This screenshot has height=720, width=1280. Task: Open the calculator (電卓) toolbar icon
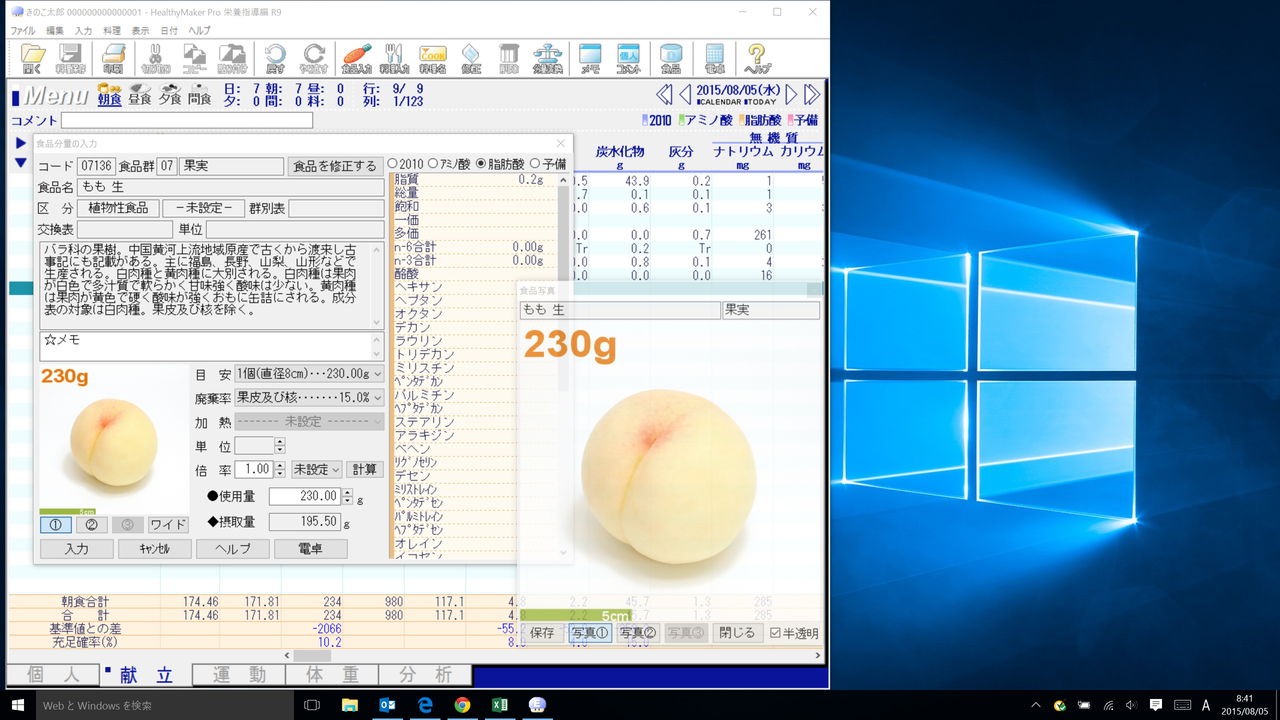tap(714, 59)
